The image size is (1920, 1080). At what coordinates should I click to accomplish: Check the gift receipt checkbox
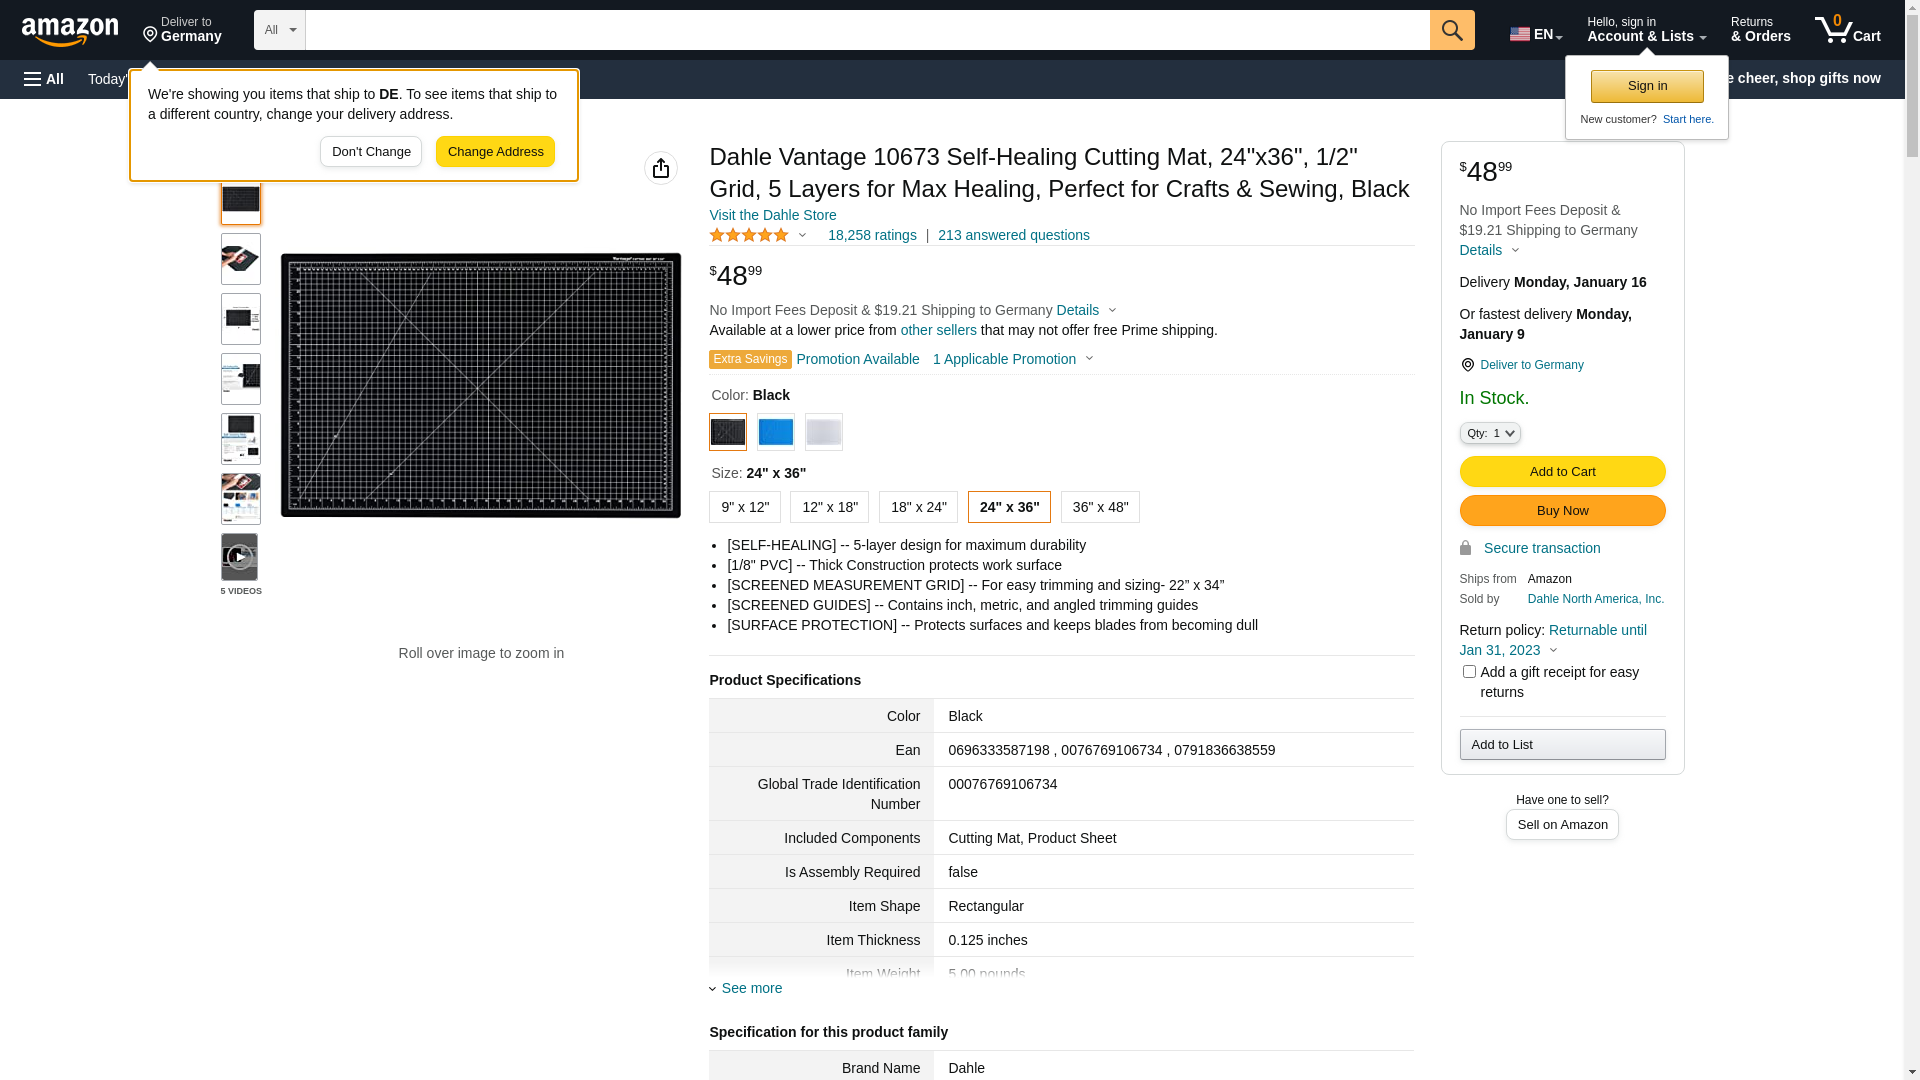pos(1468,672)
